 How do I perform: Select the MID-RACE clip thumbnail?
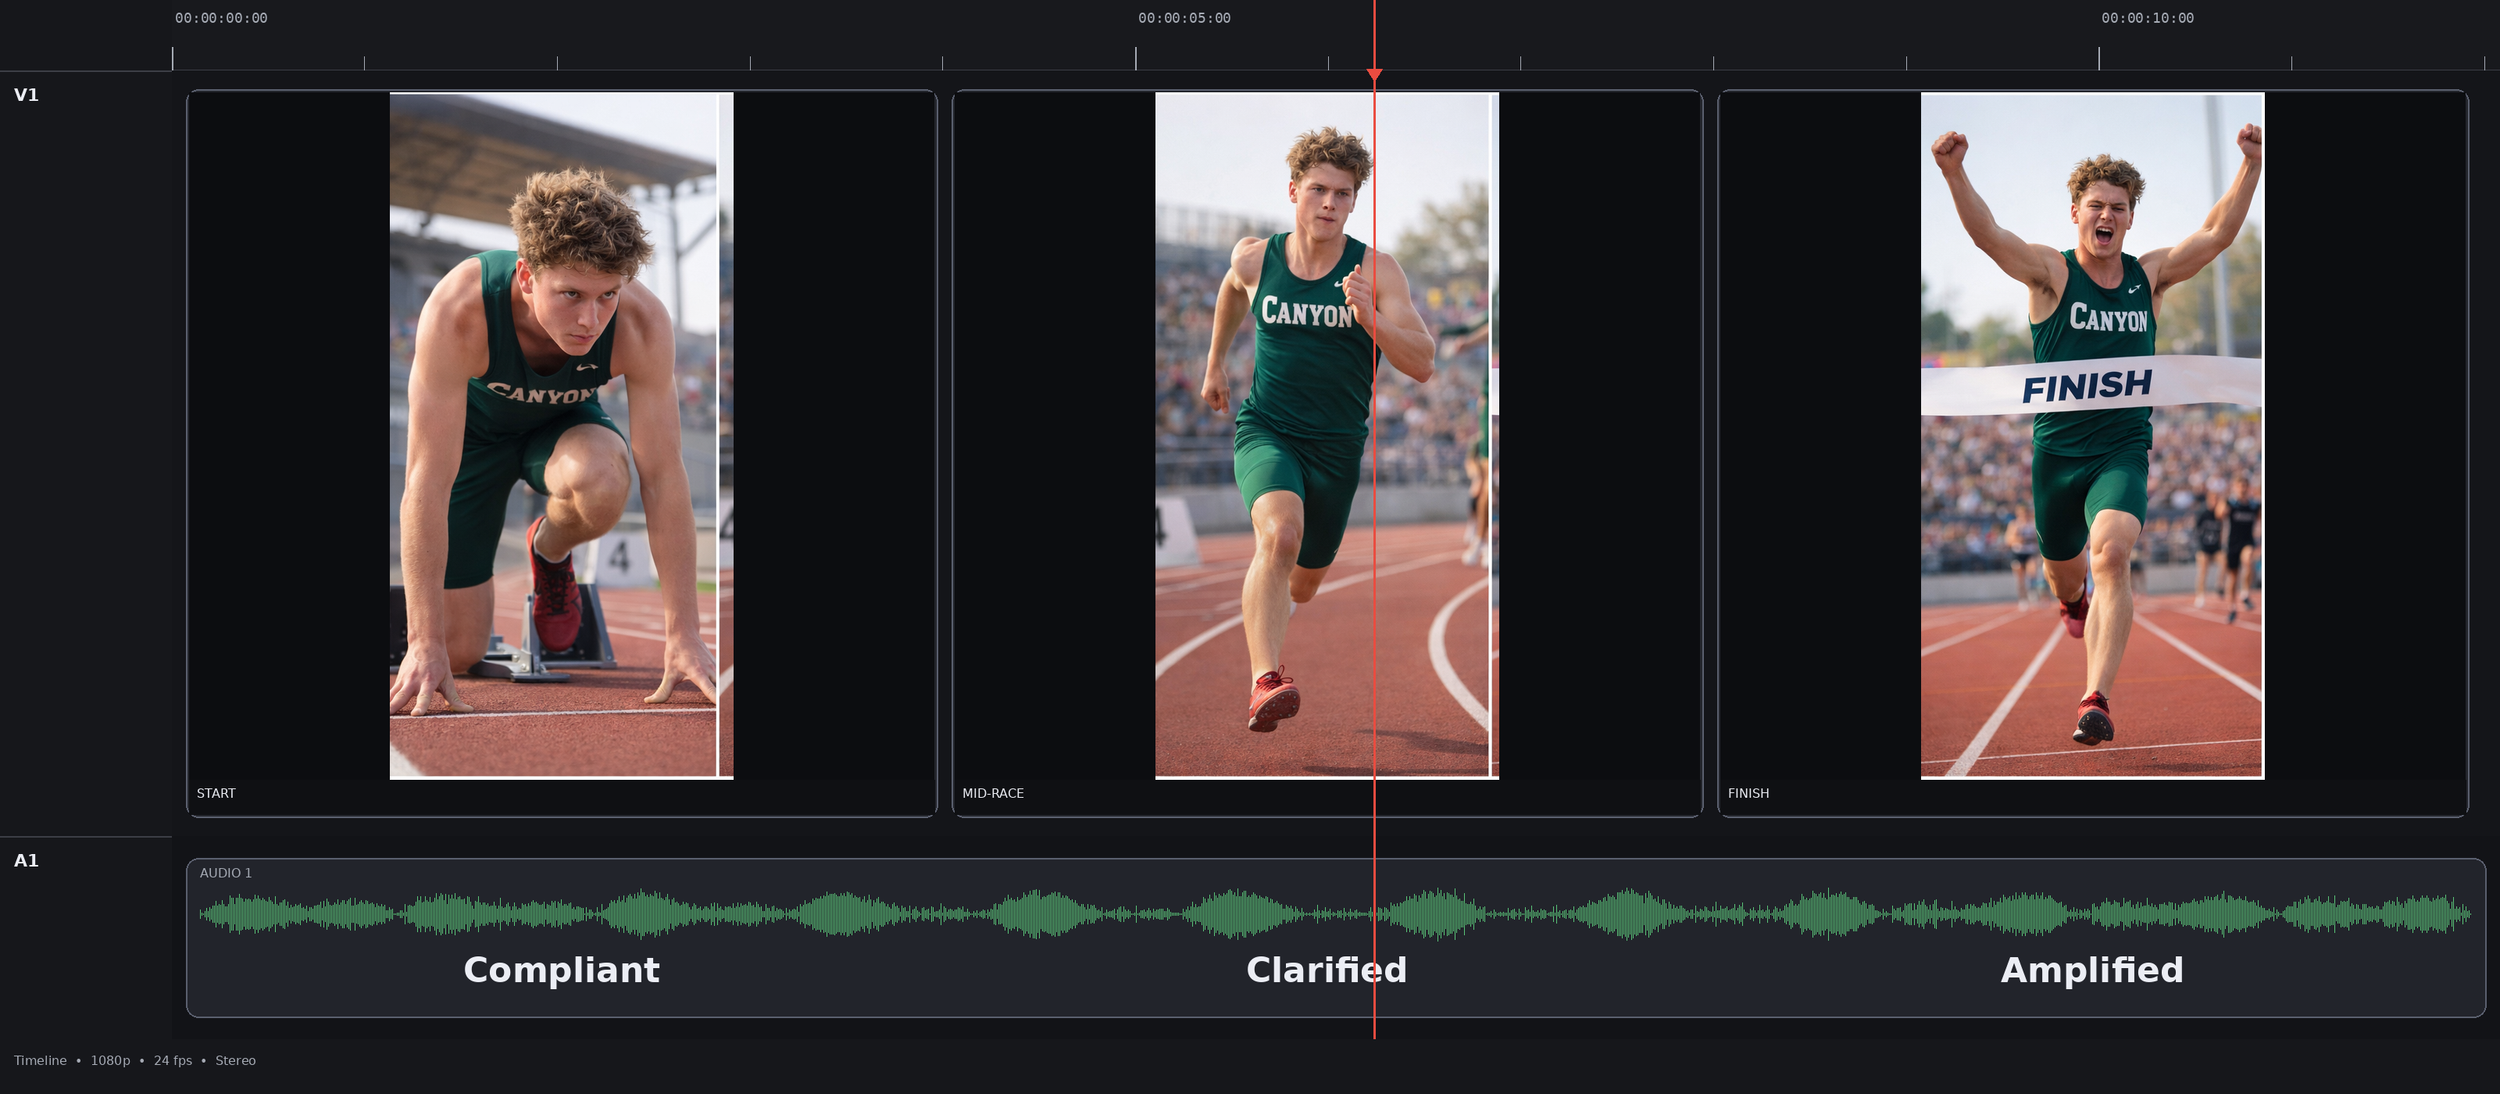click(x=1326, y=435)
